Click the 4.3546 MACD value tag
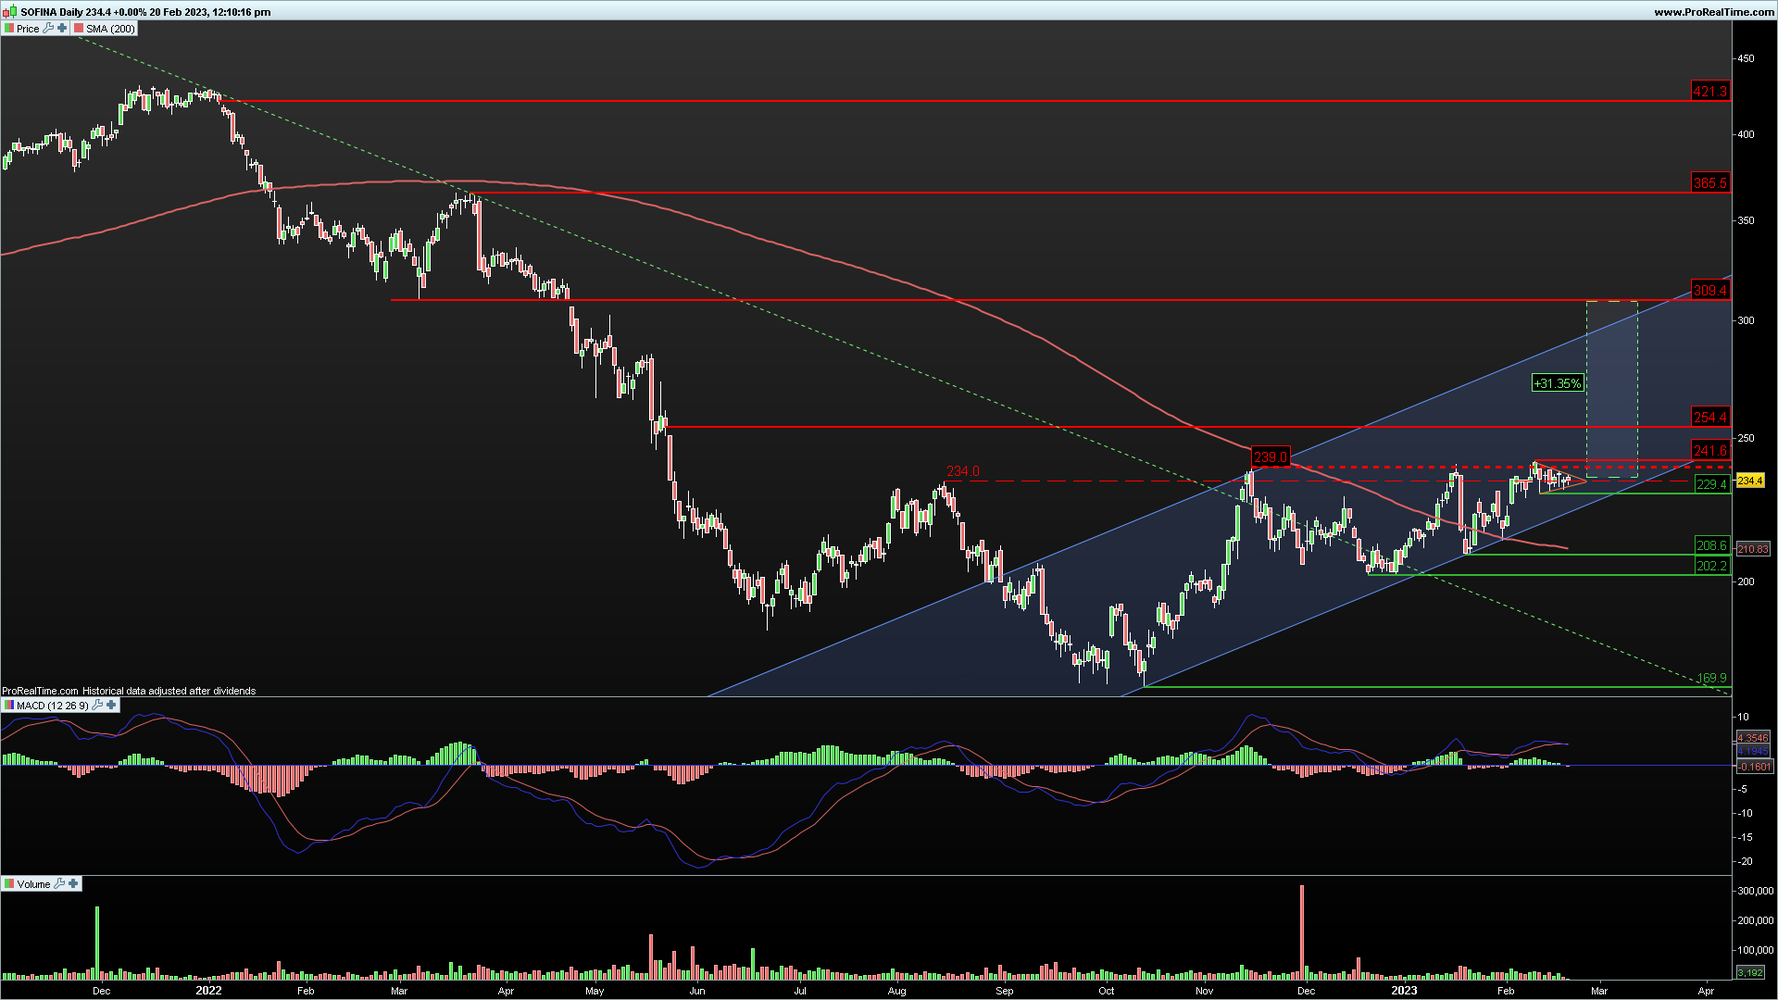This screenshot has height=1000, width=1778. point(1753,738)
